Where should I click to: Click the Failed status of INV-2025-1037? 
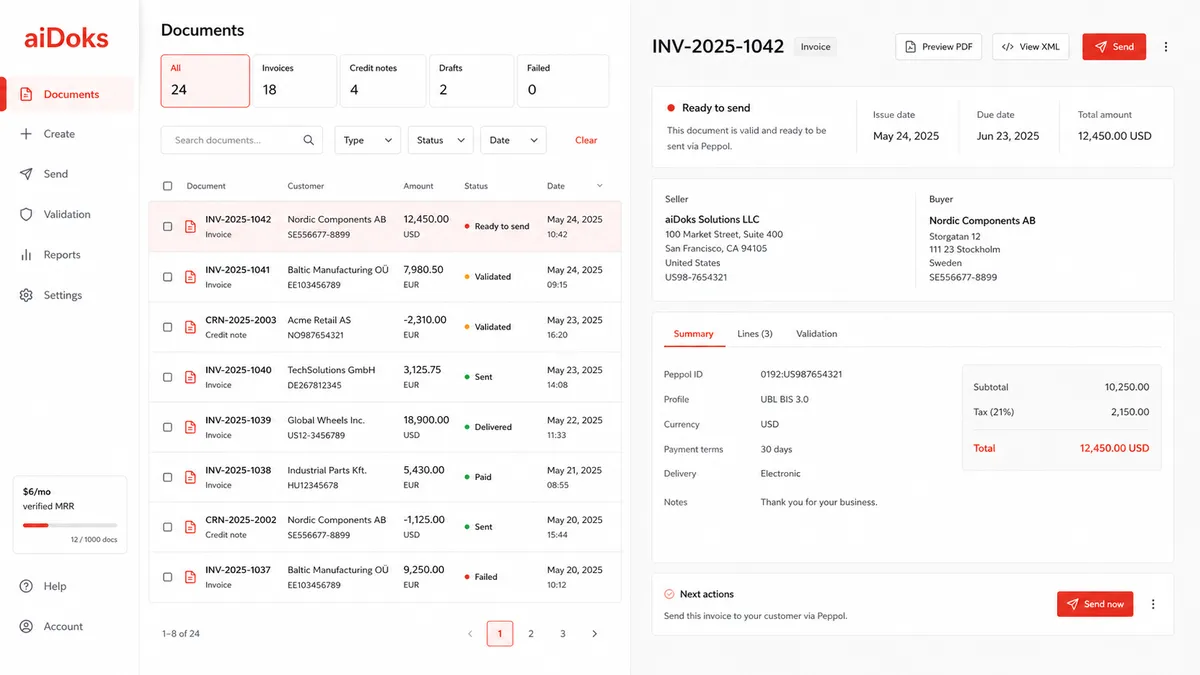[481, 577]
